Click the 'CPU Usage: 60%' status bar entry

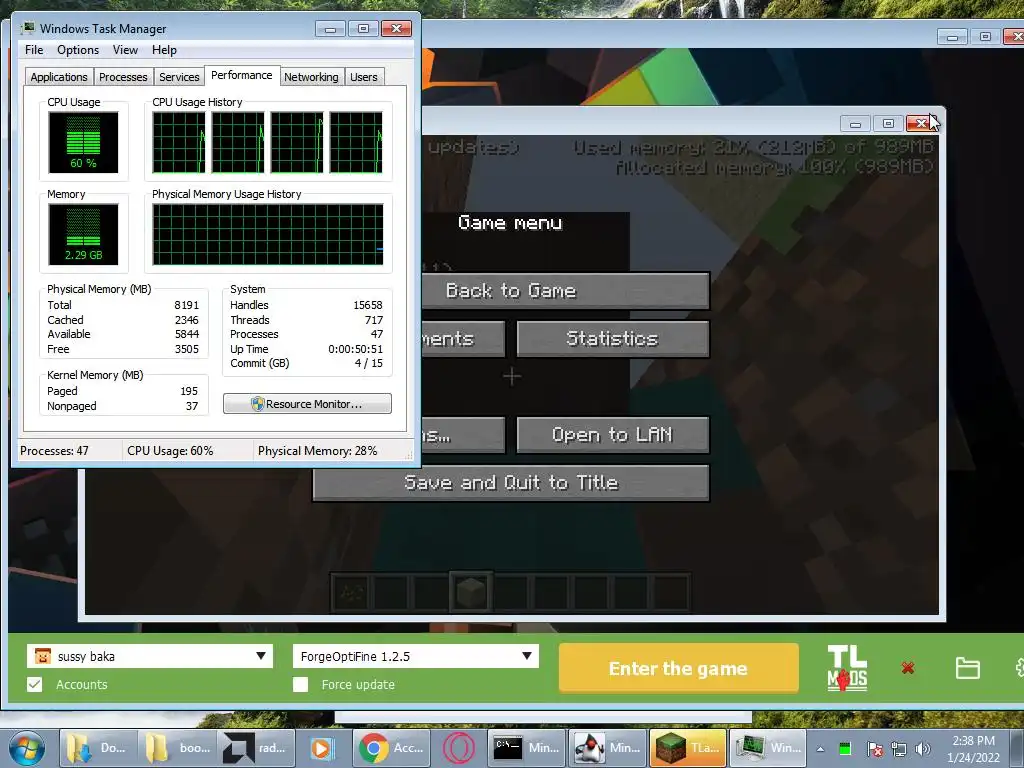[x=170, y=451]
